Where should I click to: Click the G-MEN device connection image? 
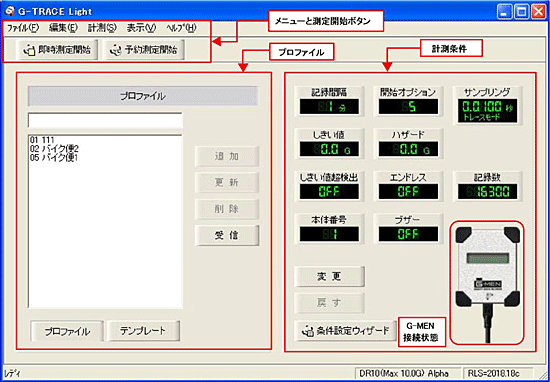tap(487, 282)
